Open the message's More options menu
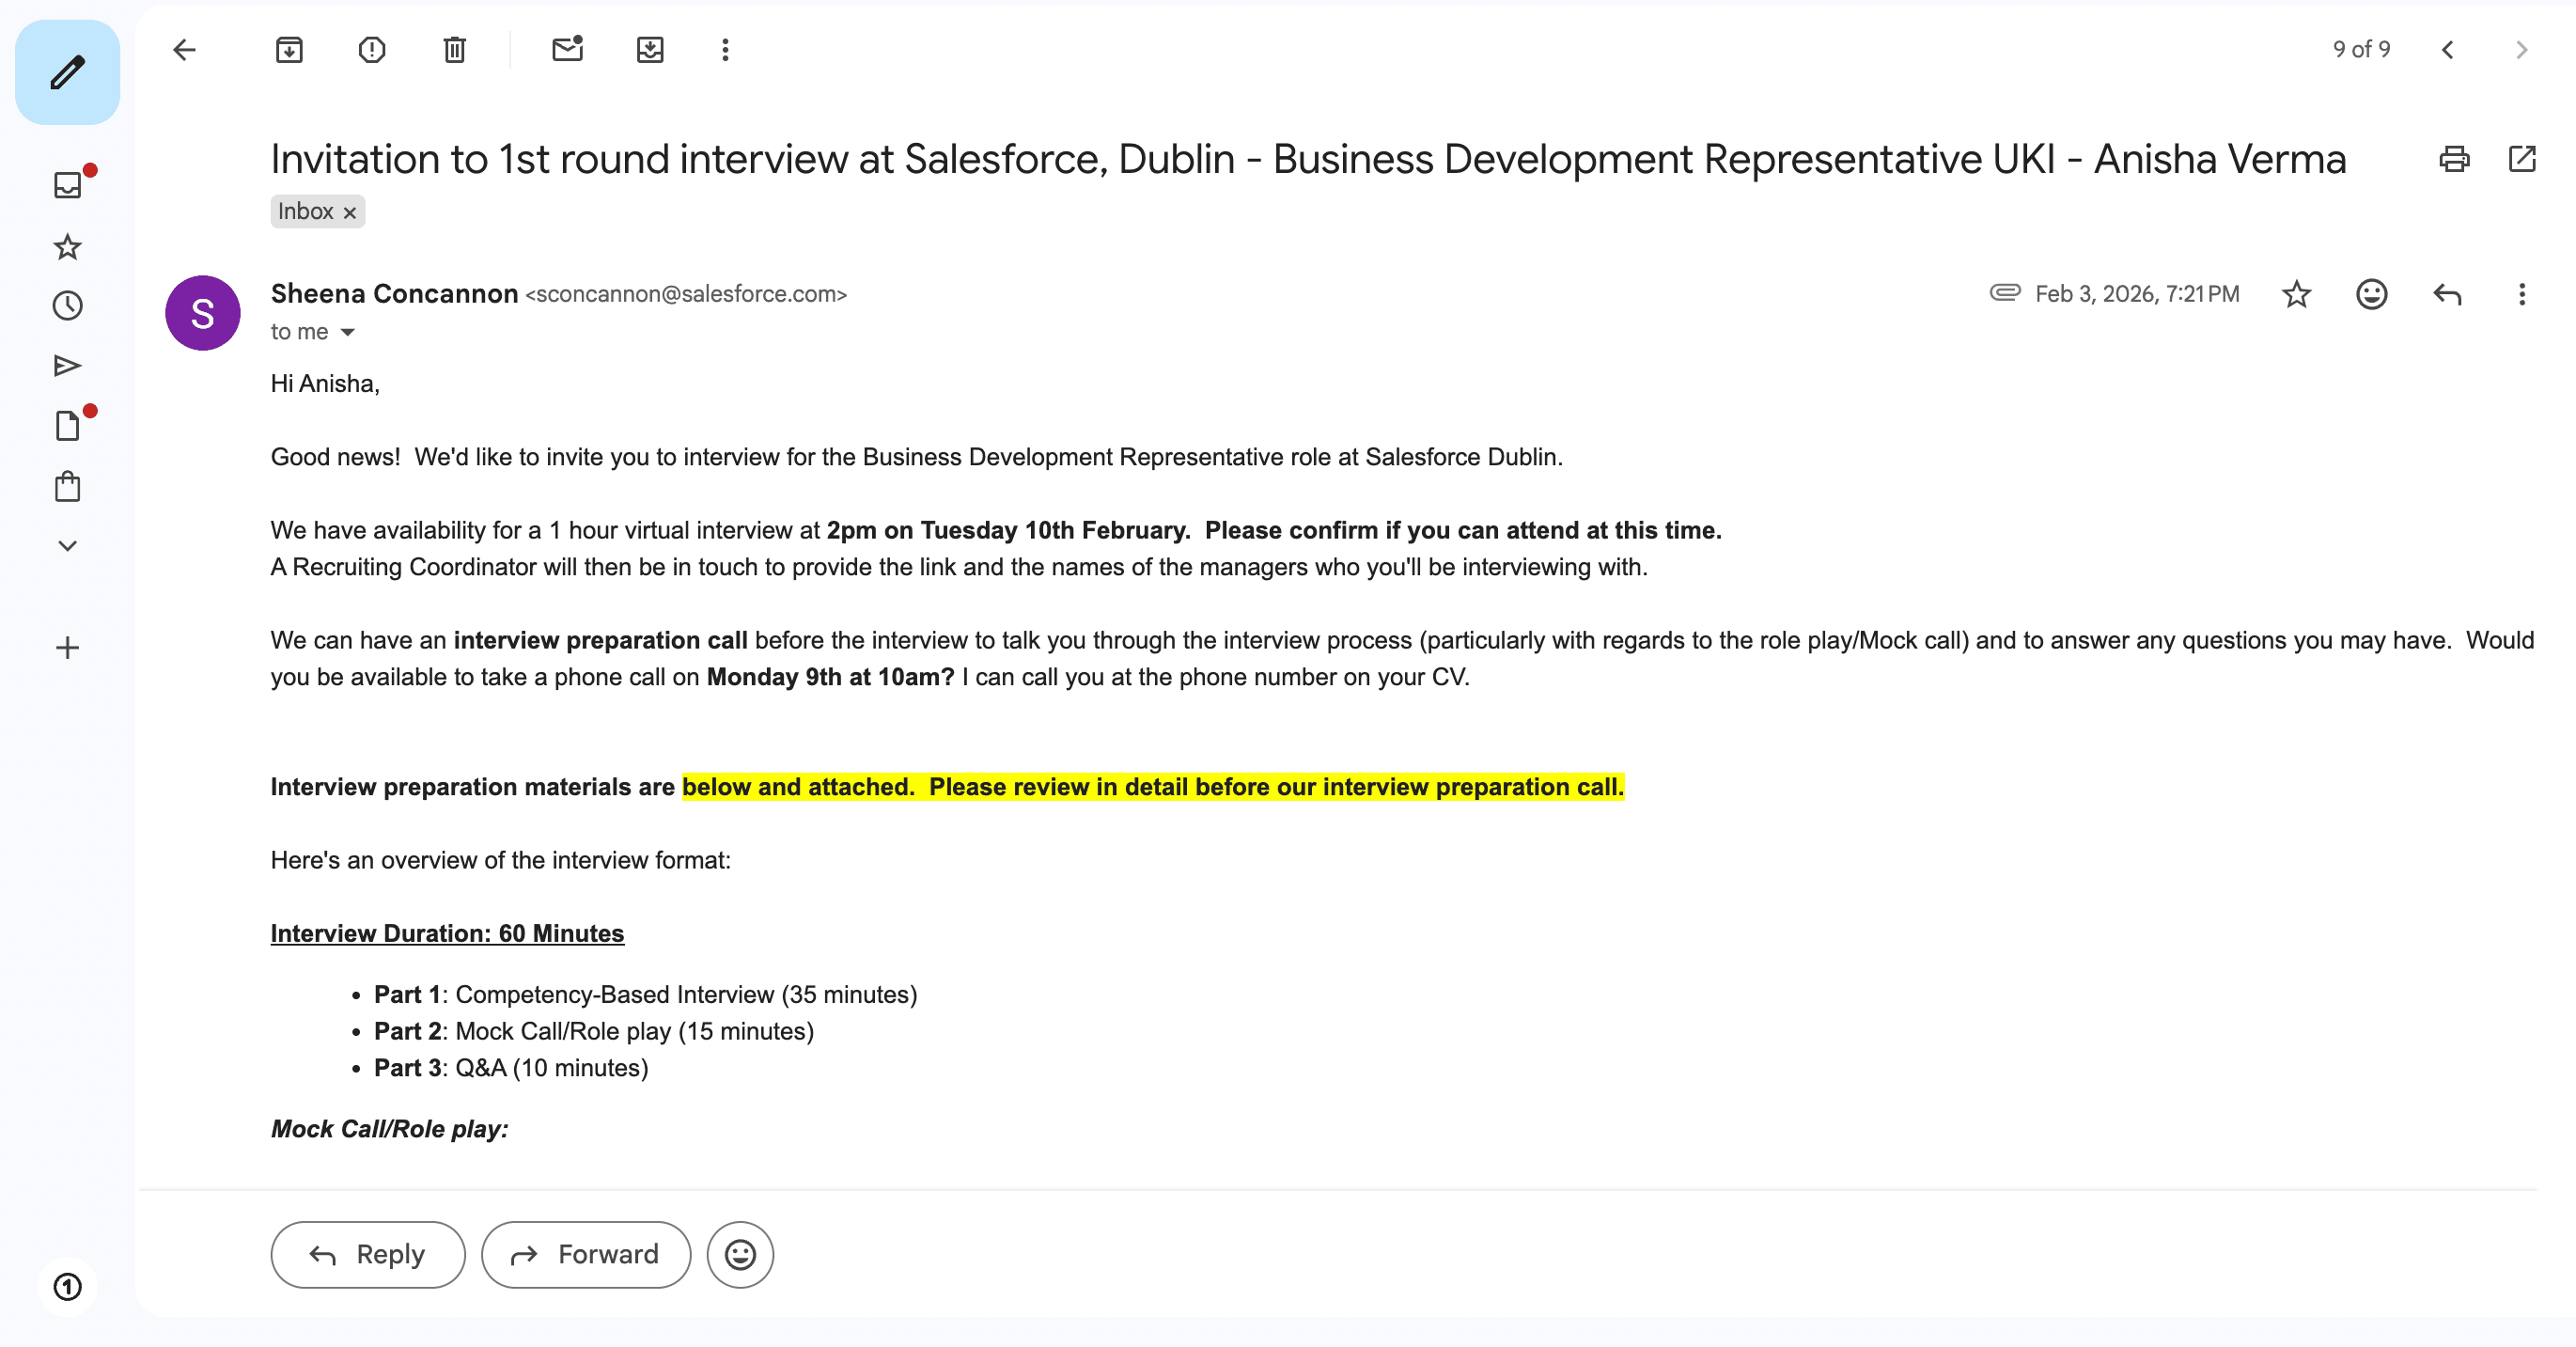This screenshot has width=2576, height=1347. [2521, 294]
